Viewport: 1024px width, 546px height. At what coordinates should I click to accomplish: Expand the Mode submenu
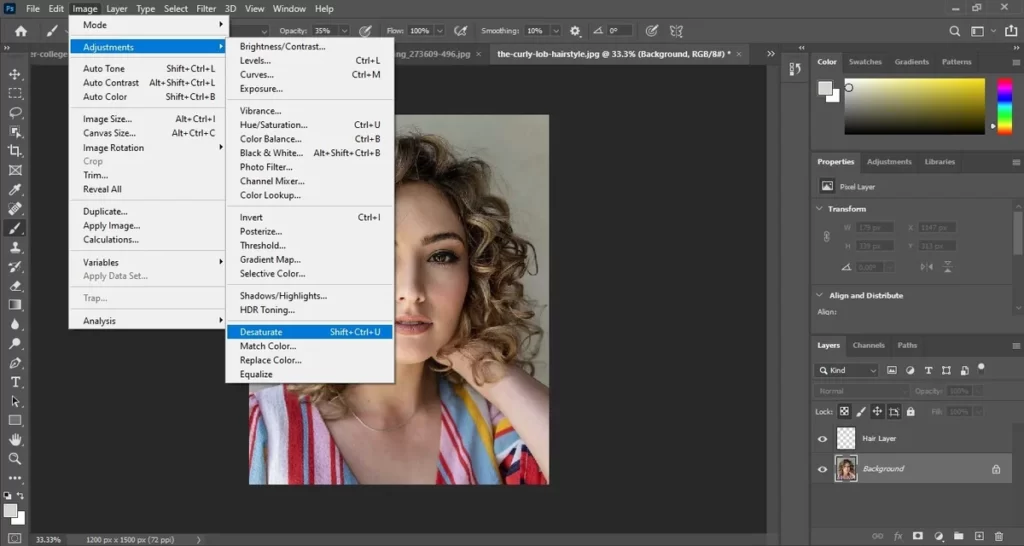point(149,25)
